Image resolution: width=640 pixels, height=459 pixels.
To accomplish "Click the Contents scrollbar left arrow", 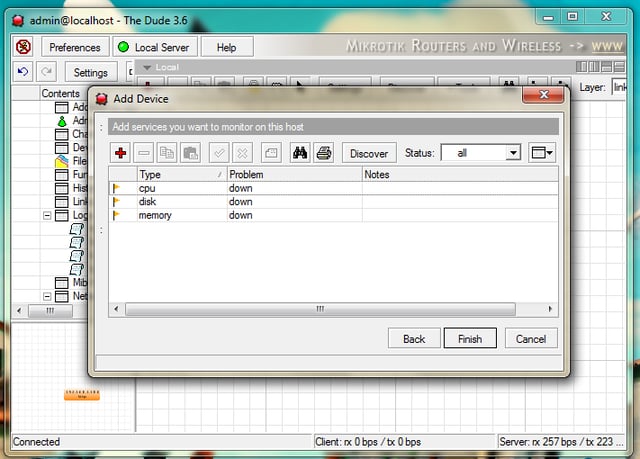I will [19, 310].
